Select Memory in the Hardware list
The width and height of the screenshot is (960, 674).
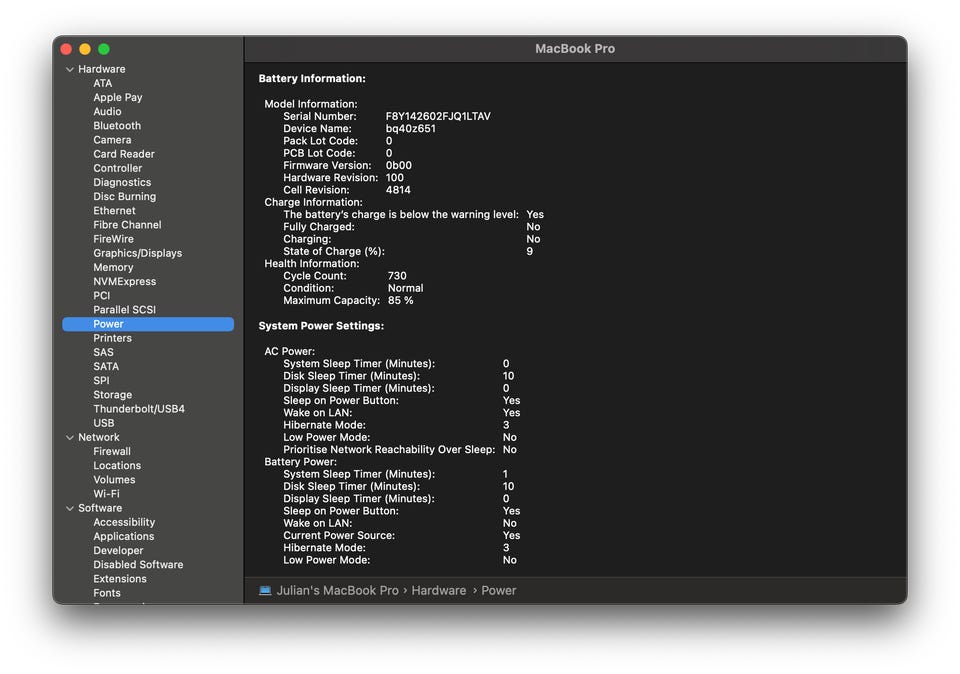[113, 267]
